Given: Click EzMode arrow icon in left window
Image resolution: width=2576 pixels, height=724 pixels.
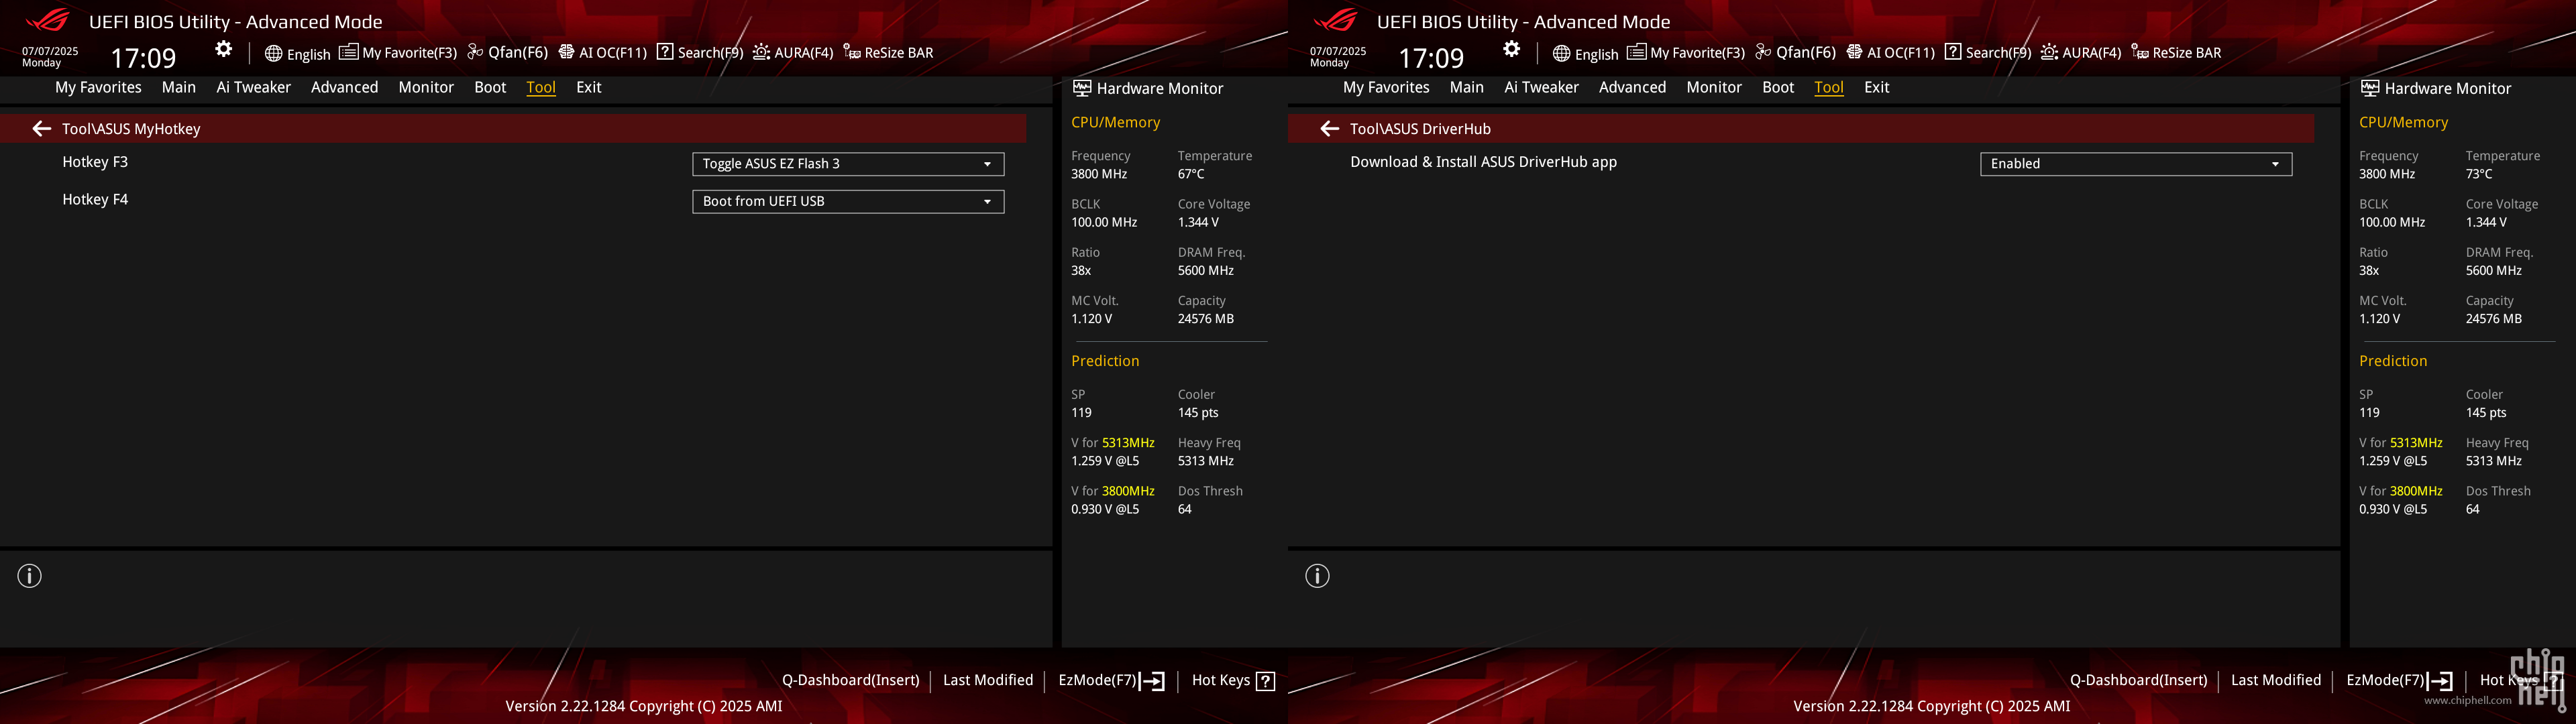Looking at the screenshot, I should tap(1153, 681).
